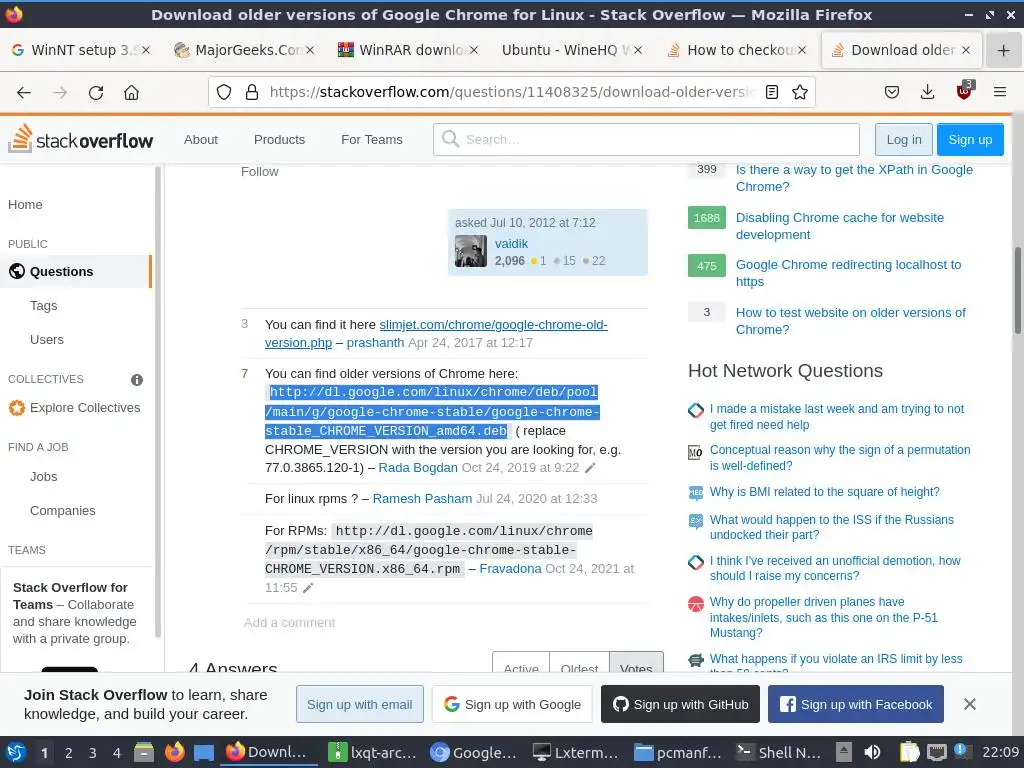Open Companies in the sidebar
The width and height of the screenshot is (1024, 768).
pos(63,511)
